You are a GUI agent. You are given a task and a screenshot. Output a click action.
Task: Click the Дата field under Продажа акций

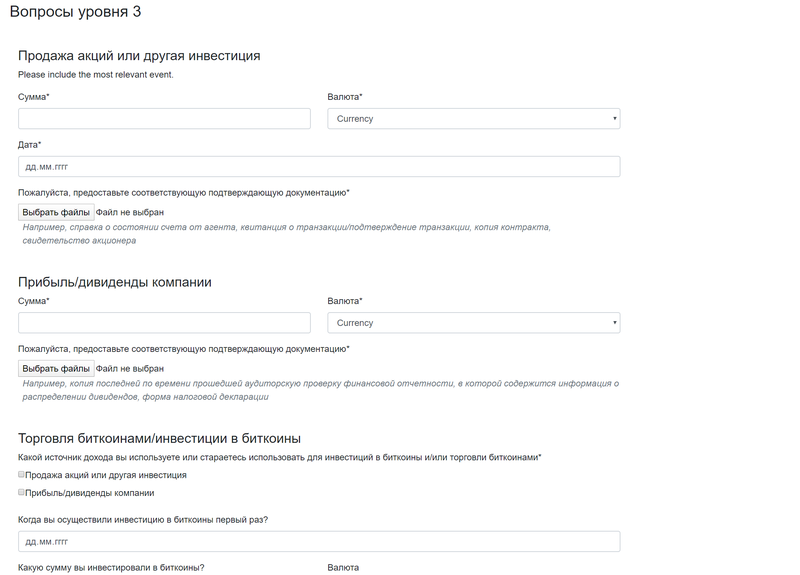pyautogui.click(x=319, y=166)
